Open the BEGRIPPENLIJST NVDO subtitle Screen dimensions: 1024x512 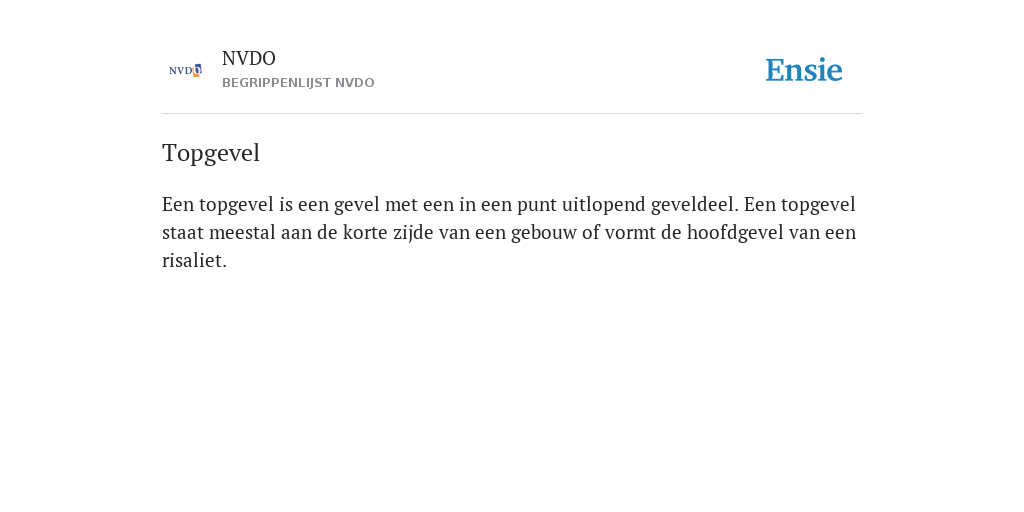point(298,83)
